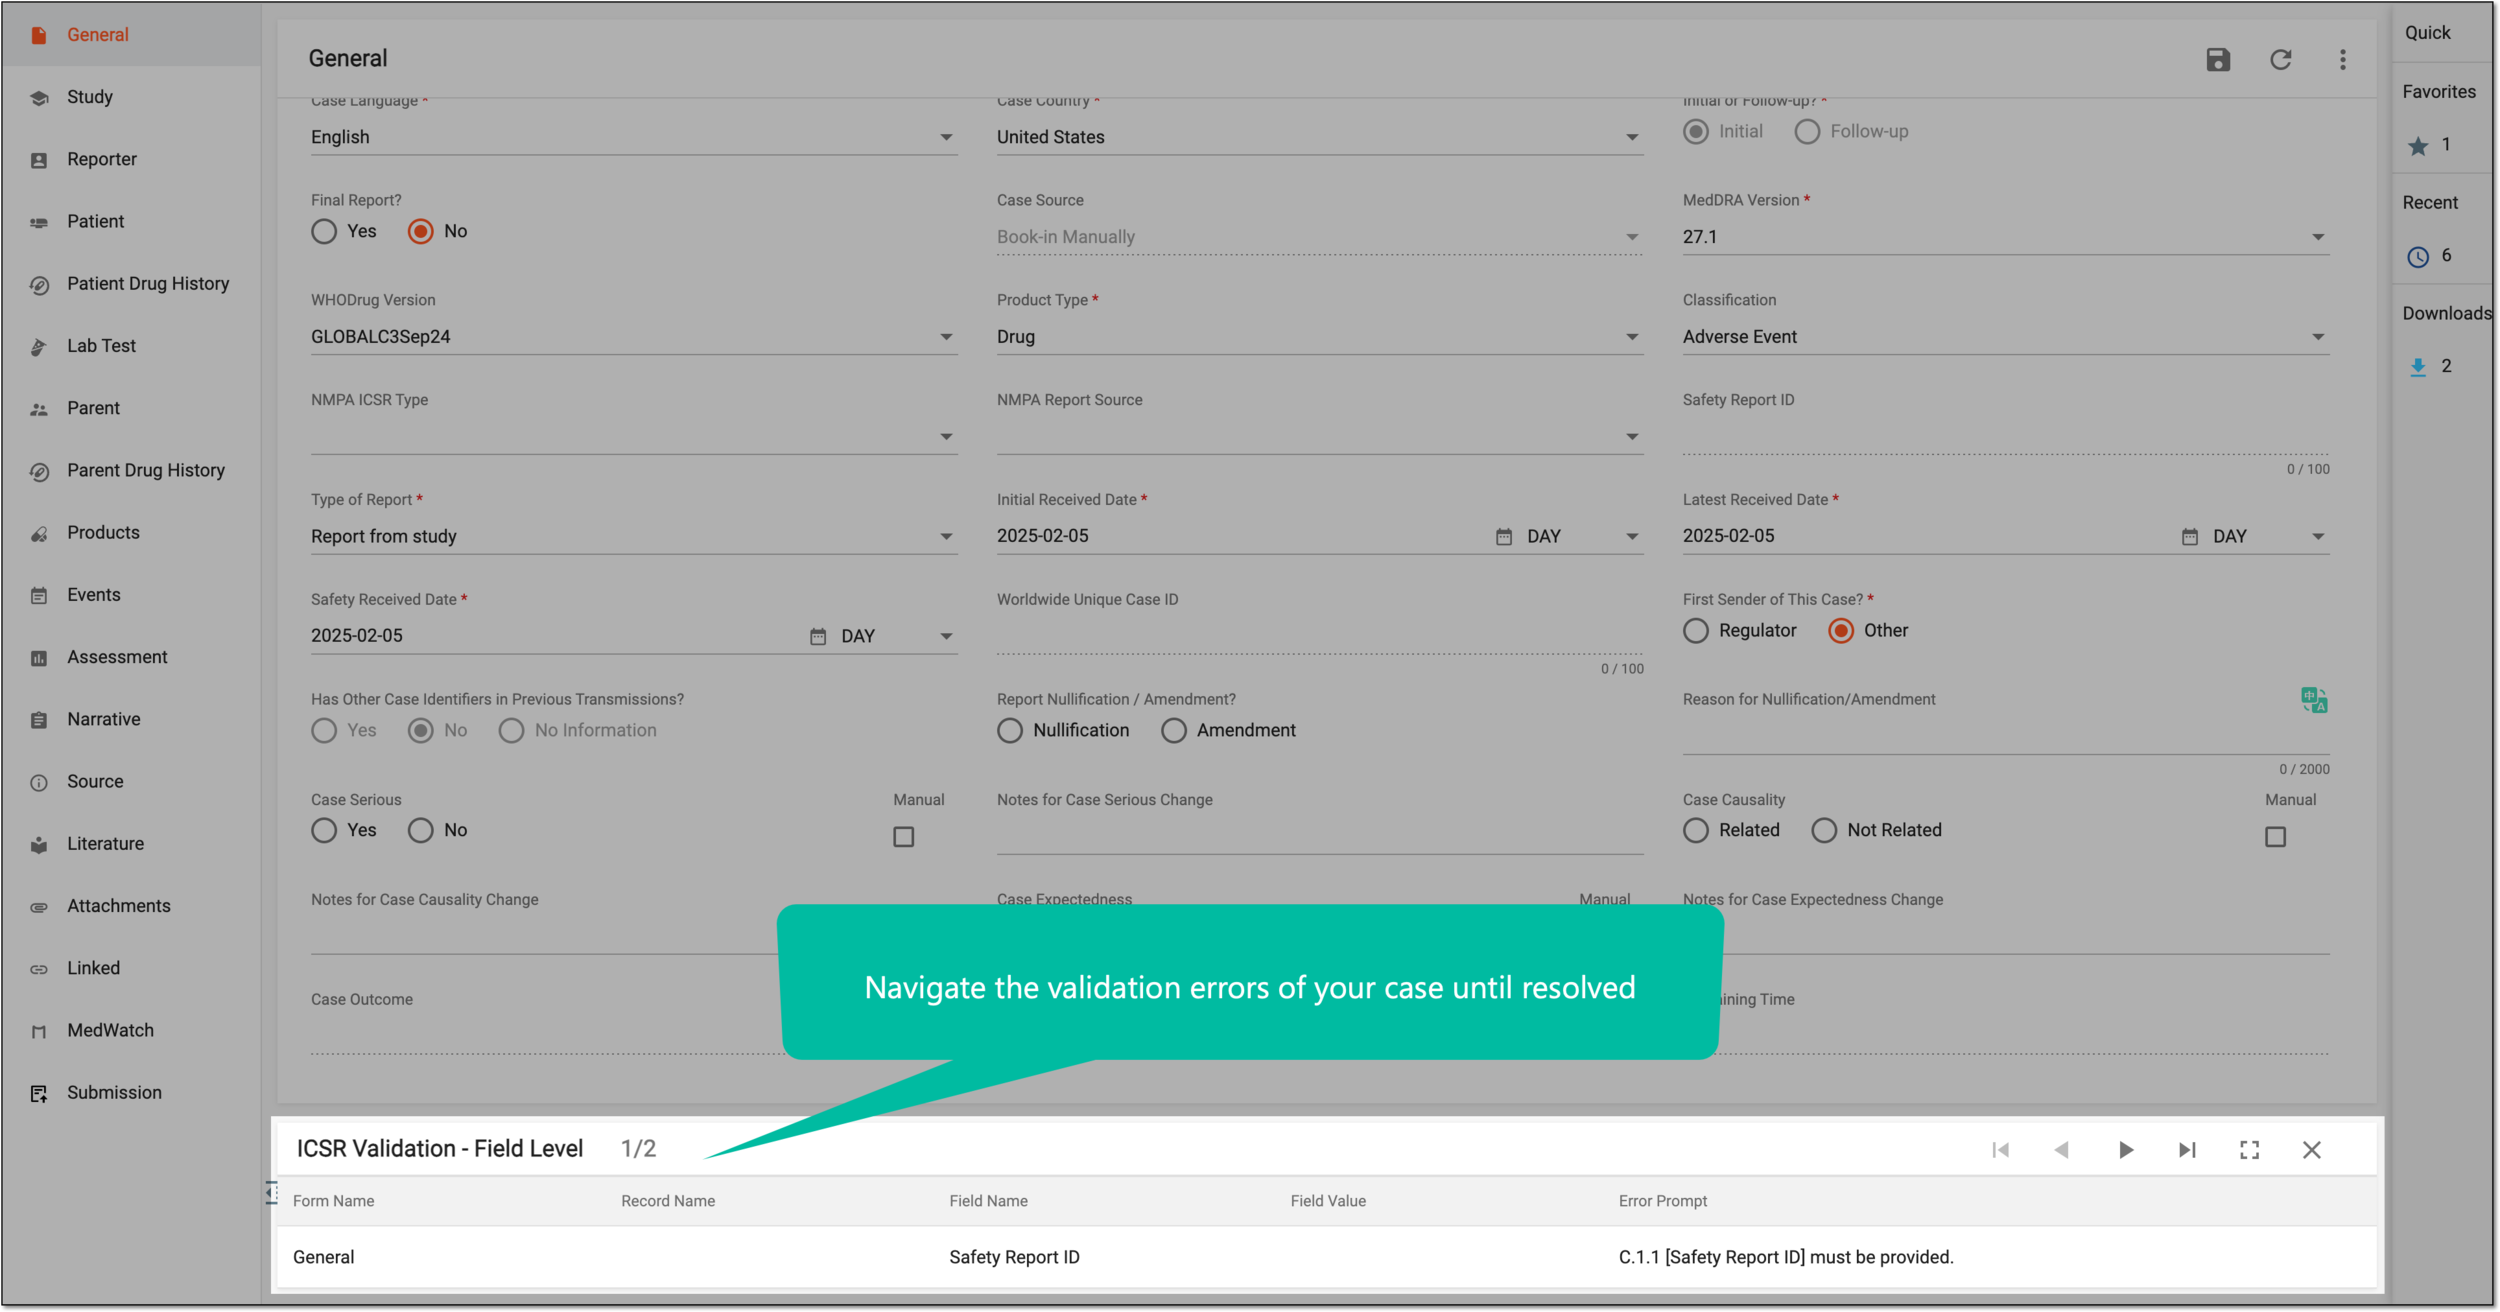This screenshot has width=2500, height=1312.
Task: Select Not Related for Case Causality
Action: click(1824, 831)
